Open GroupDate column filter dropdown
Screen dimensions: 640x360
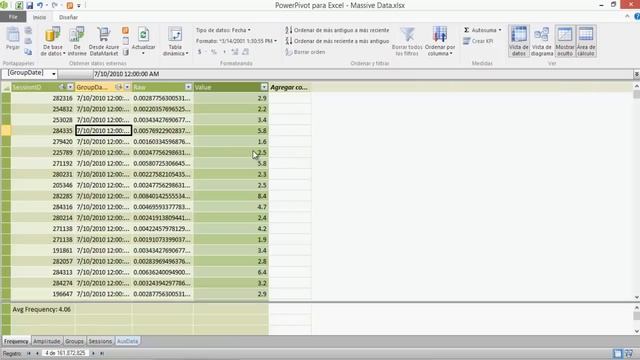[x=127, y=87]
